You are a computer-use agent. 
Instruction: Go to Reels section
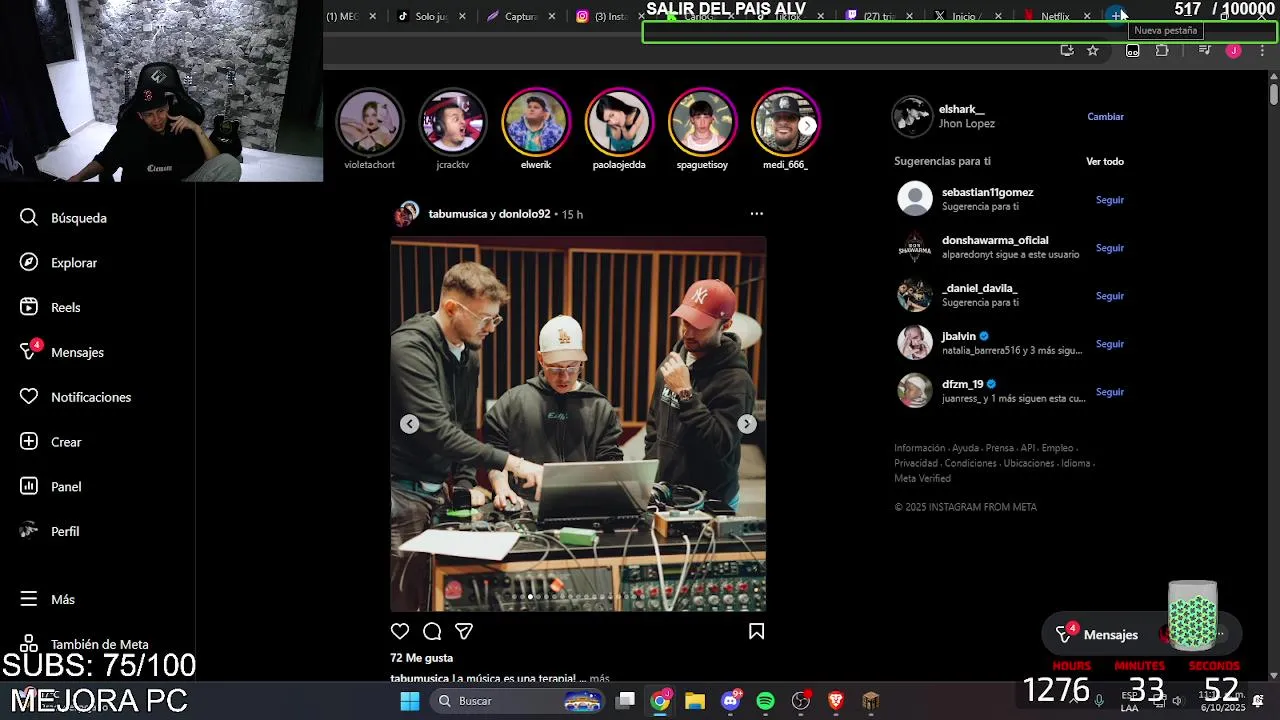pyautogui.click(x=51, y=307)
